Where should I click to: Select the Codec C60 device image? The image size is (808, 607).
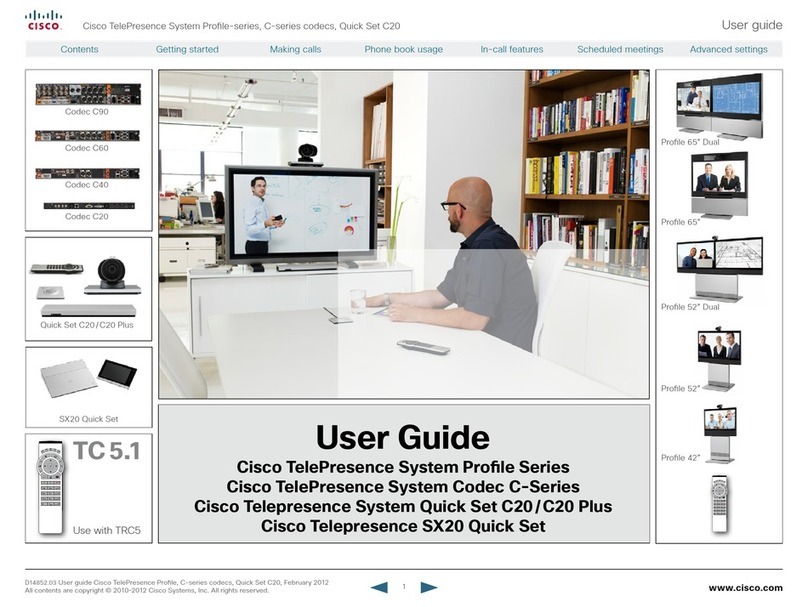coord(87,136)
